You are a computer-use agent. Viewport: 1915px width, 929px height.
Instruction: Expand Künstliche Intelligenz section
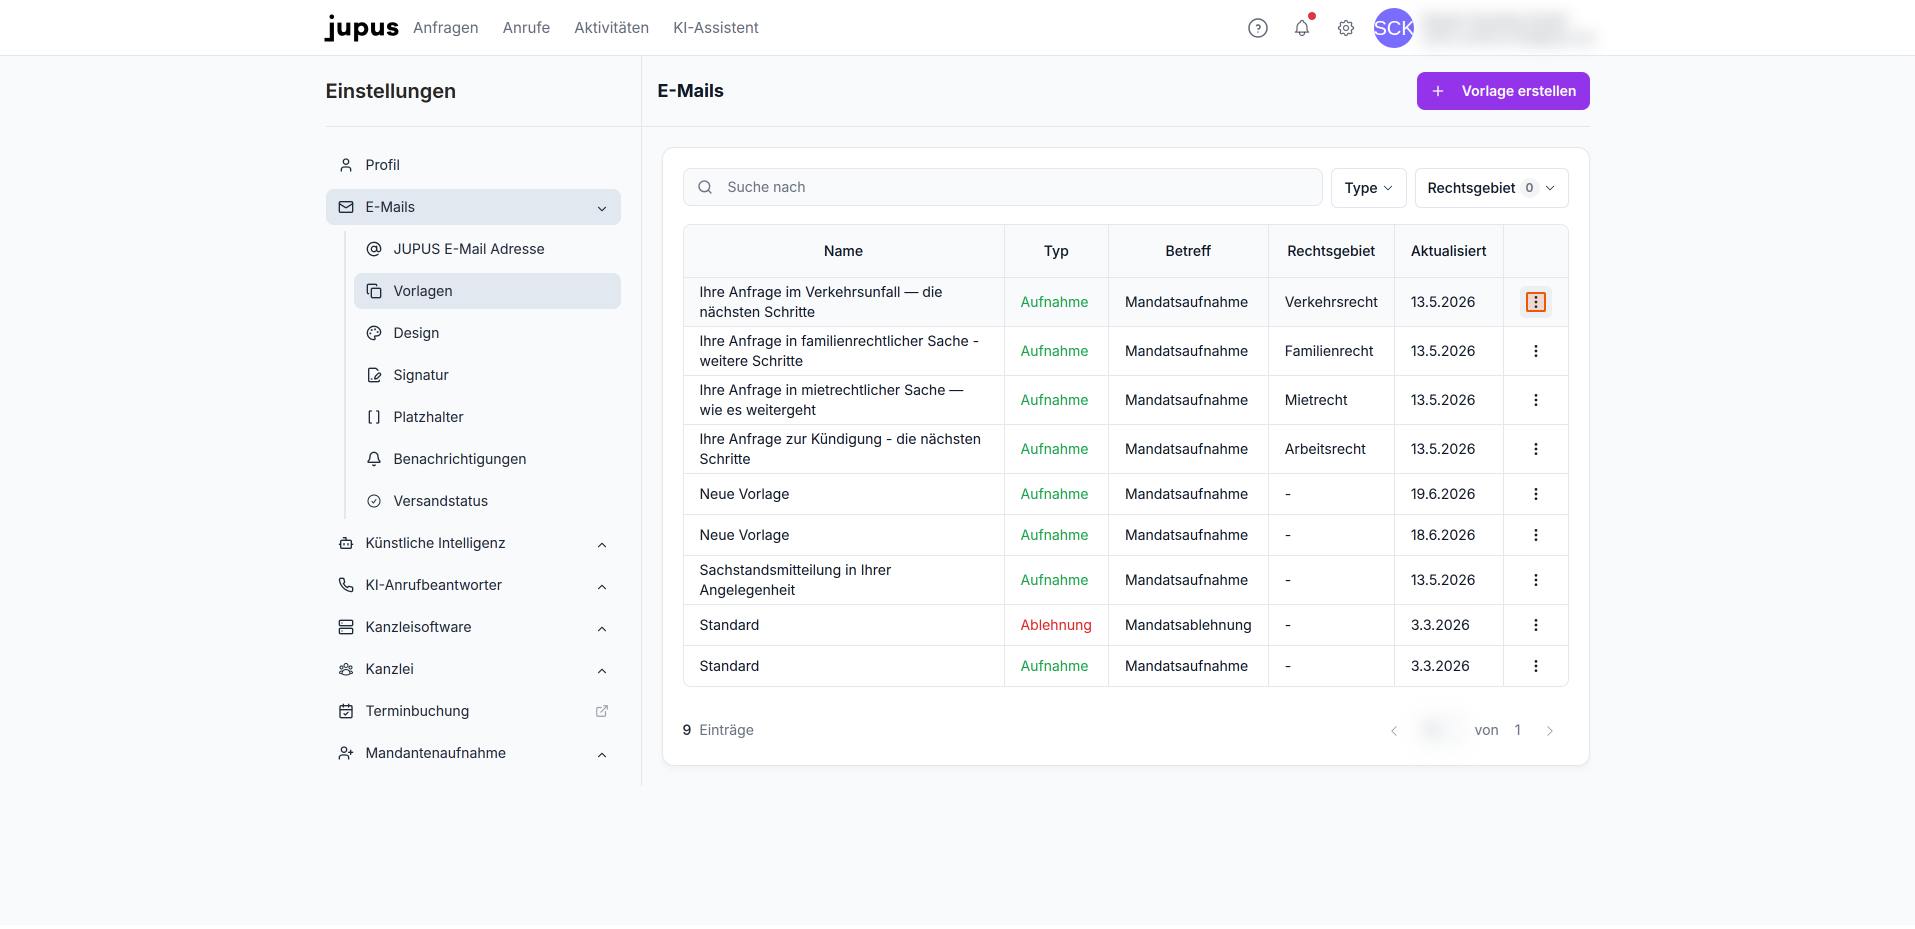coord(473,543)
